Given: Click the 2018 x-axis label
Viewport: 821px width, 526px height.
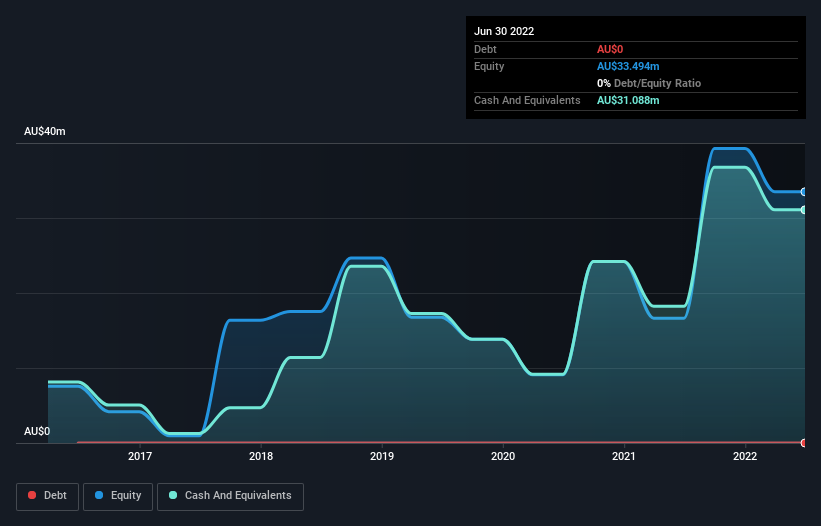Looking at the screenshot, I should click(x=261, y=456).
